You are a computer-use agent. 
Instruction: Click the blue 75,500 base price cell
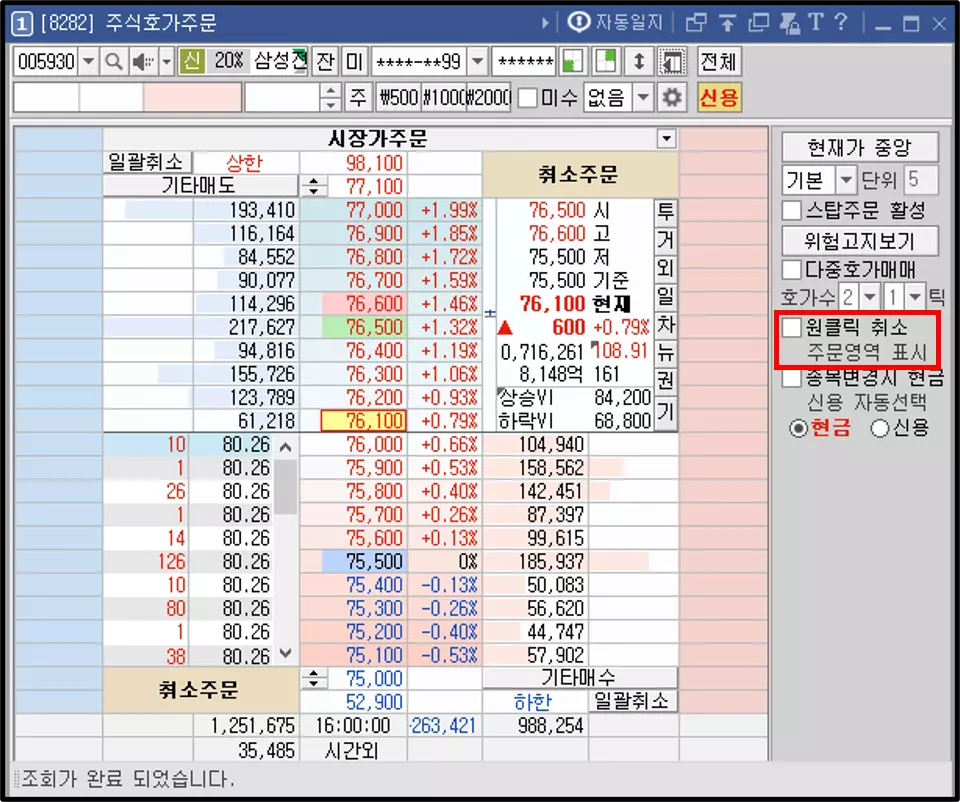(363, 561)
